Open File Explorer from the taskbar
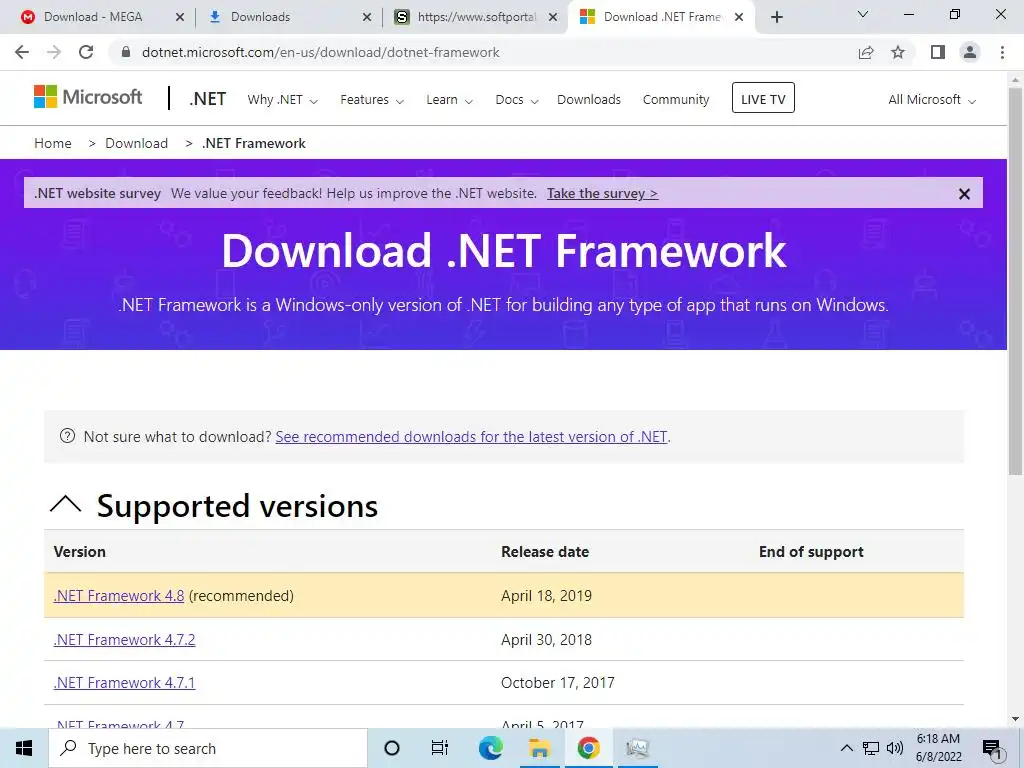This screenshot has width=1024, height=768. tap(539, 748)
